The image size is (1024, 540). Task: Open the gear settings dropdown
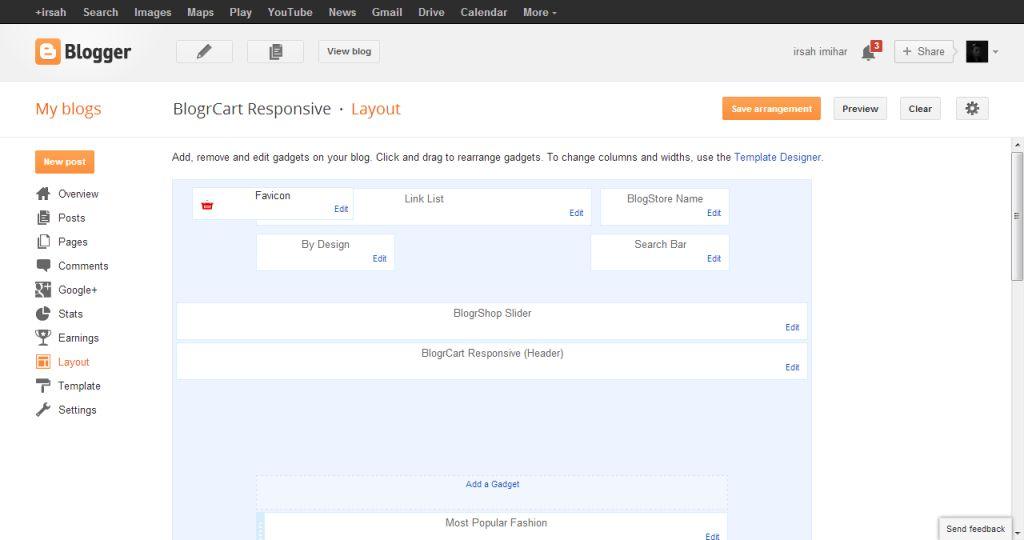(x=972, y=108)
